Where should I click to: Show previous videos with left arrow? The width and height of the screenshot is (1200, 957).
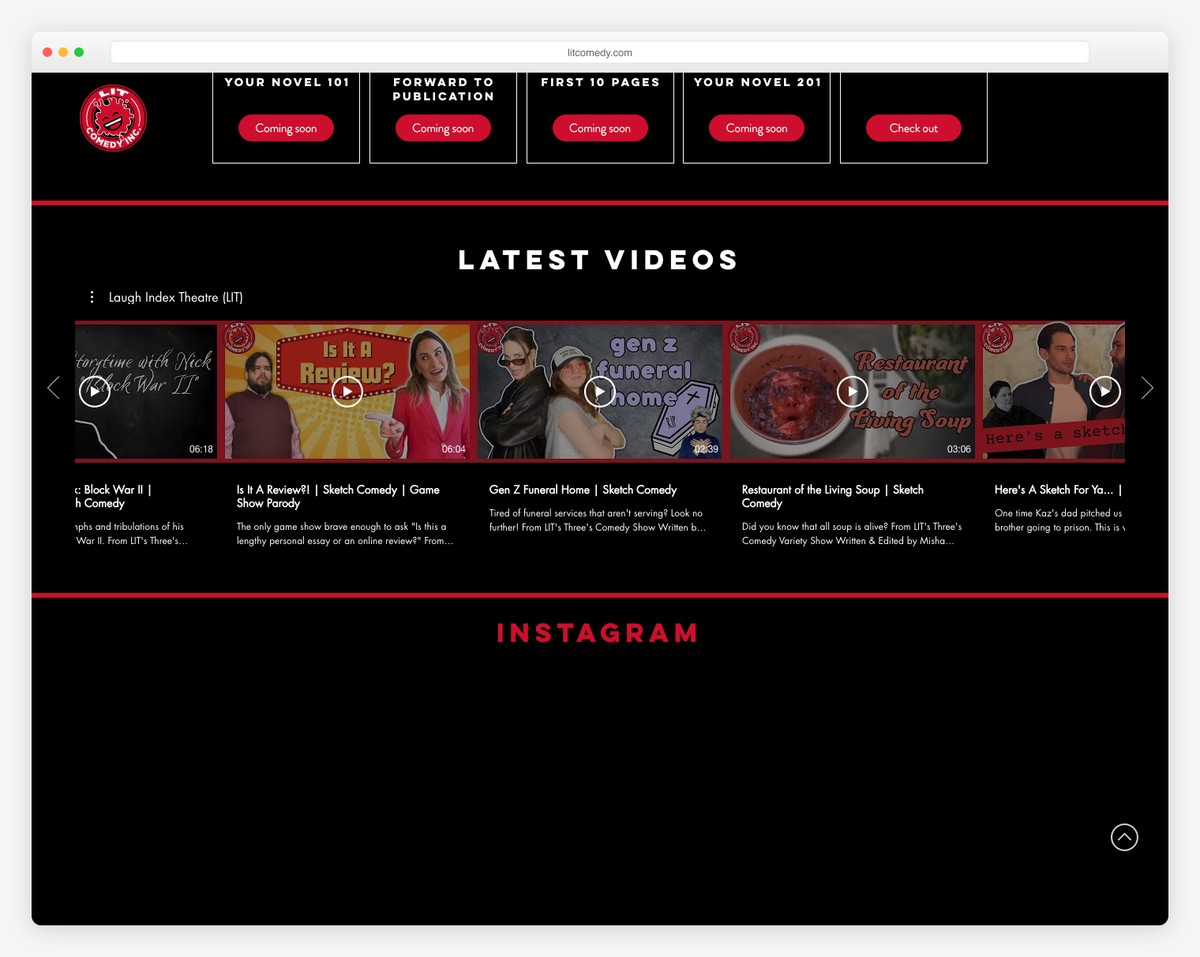(x=54, y=388)
